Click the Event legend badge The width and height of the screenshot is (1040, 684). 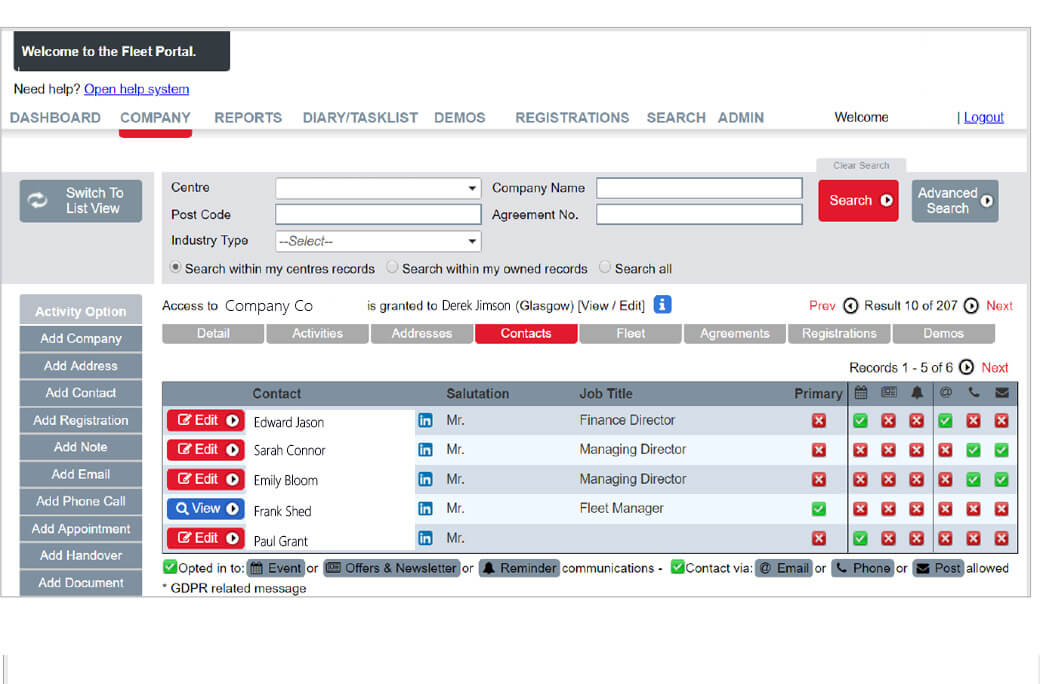point(276,569)
